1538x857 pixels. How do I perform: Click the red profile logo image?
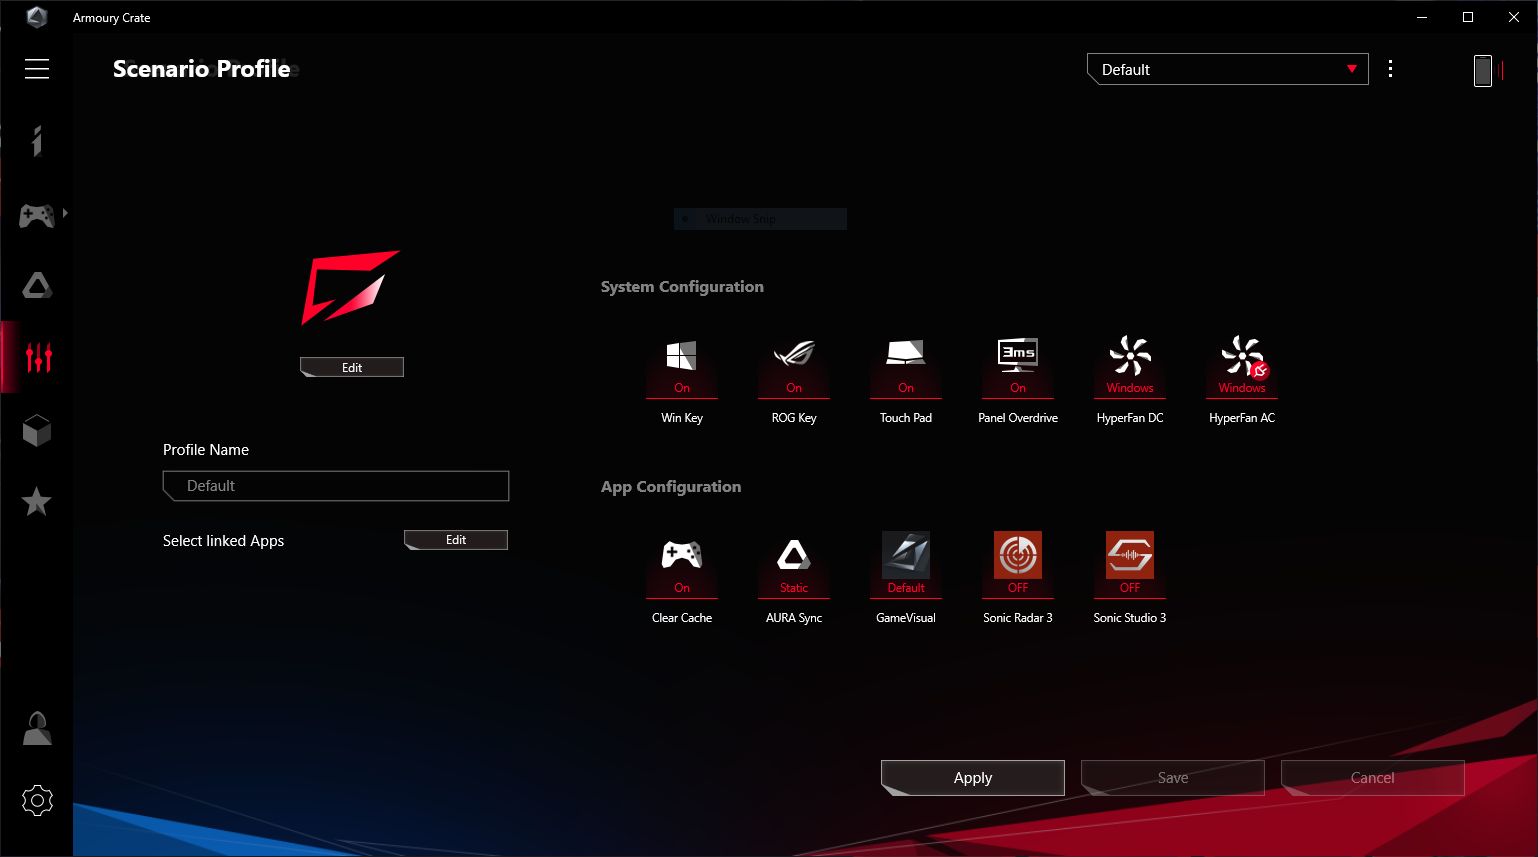tap(351, 287)
